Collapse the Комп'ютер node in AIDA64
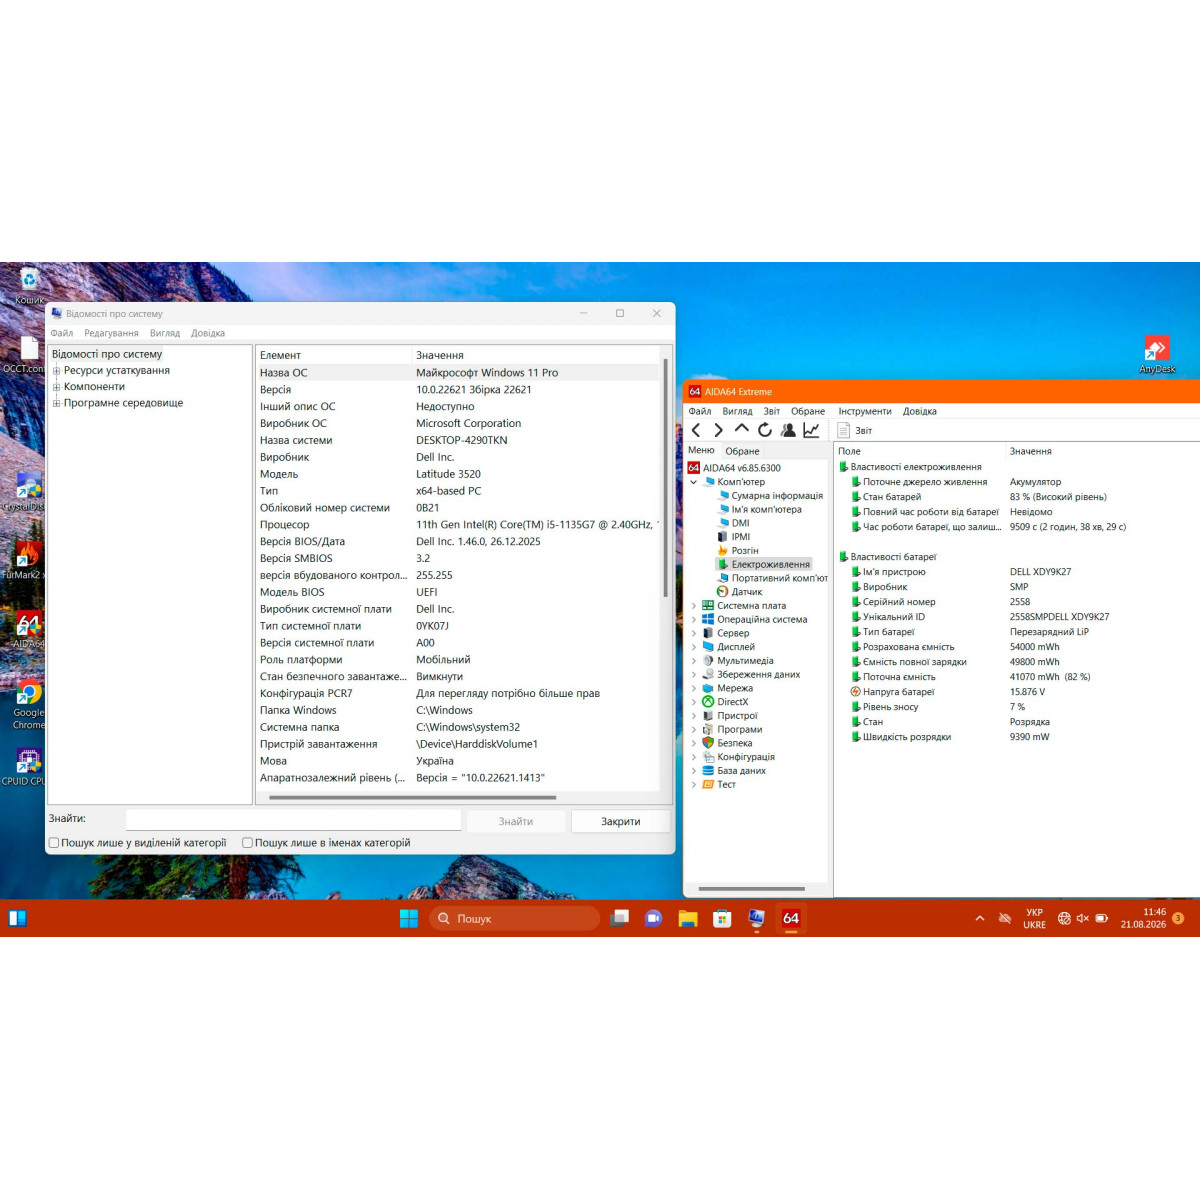This screenshot has width=1200, height=1200. (694, 482)
